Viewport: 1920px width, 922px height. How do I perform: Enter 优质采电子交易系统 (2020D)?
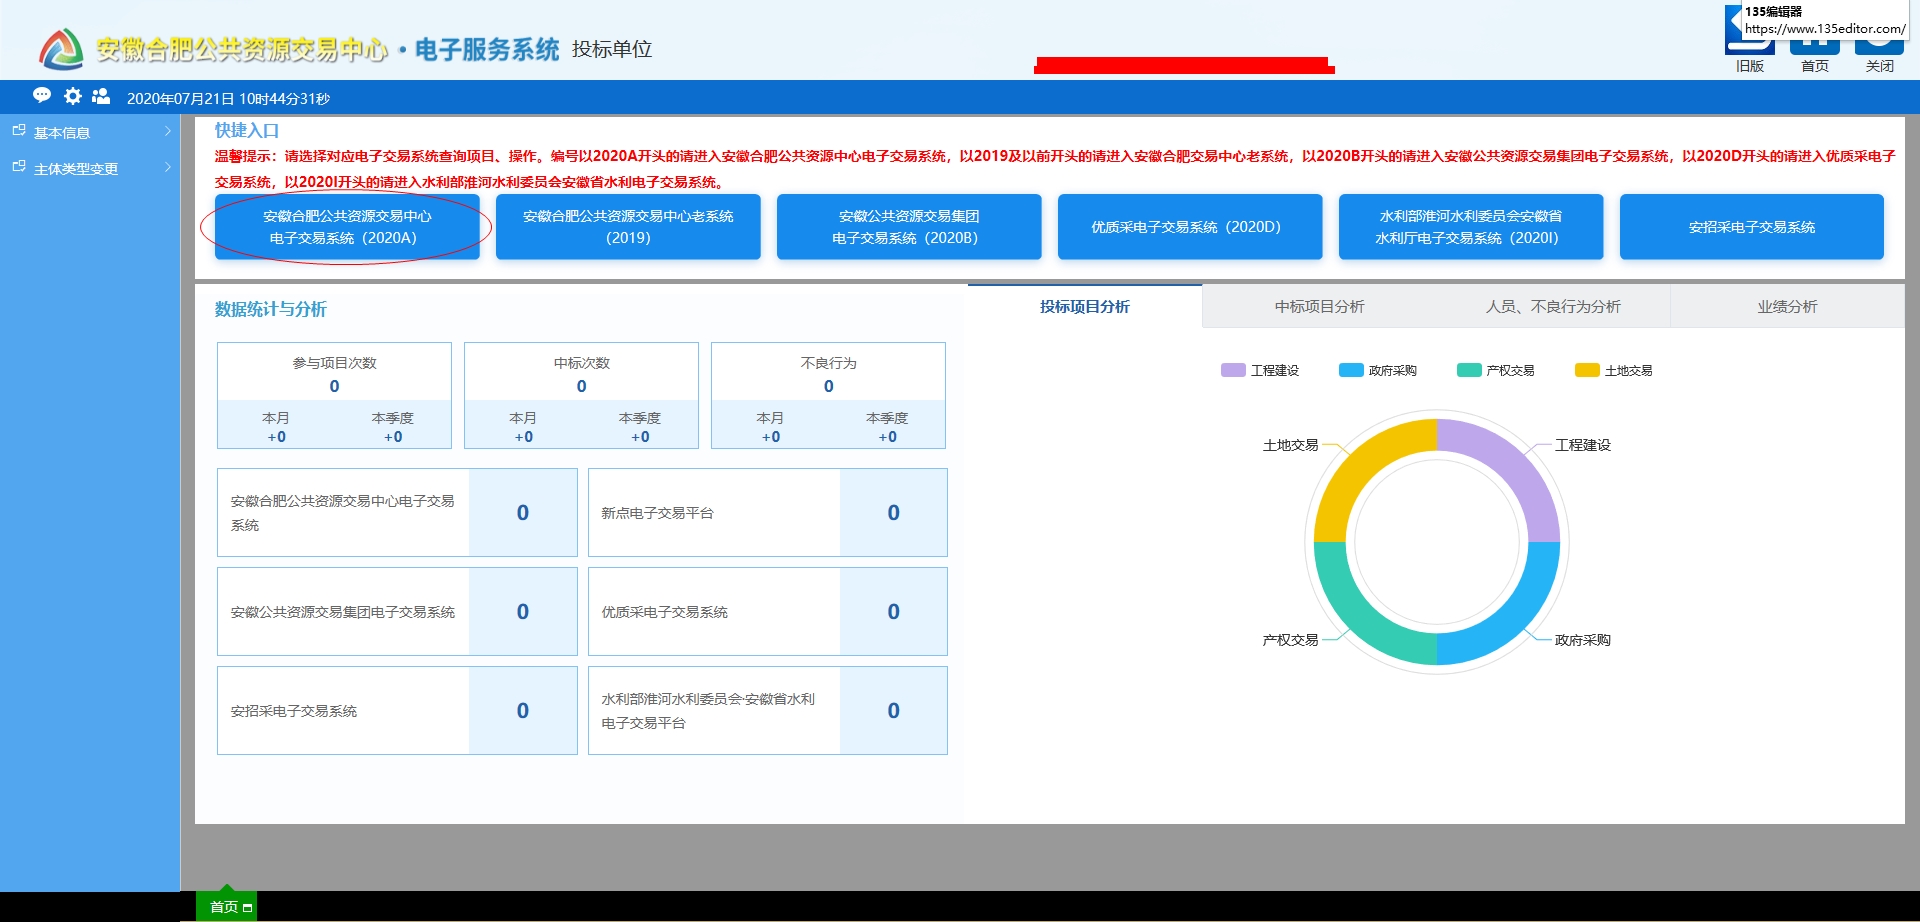1190,227
